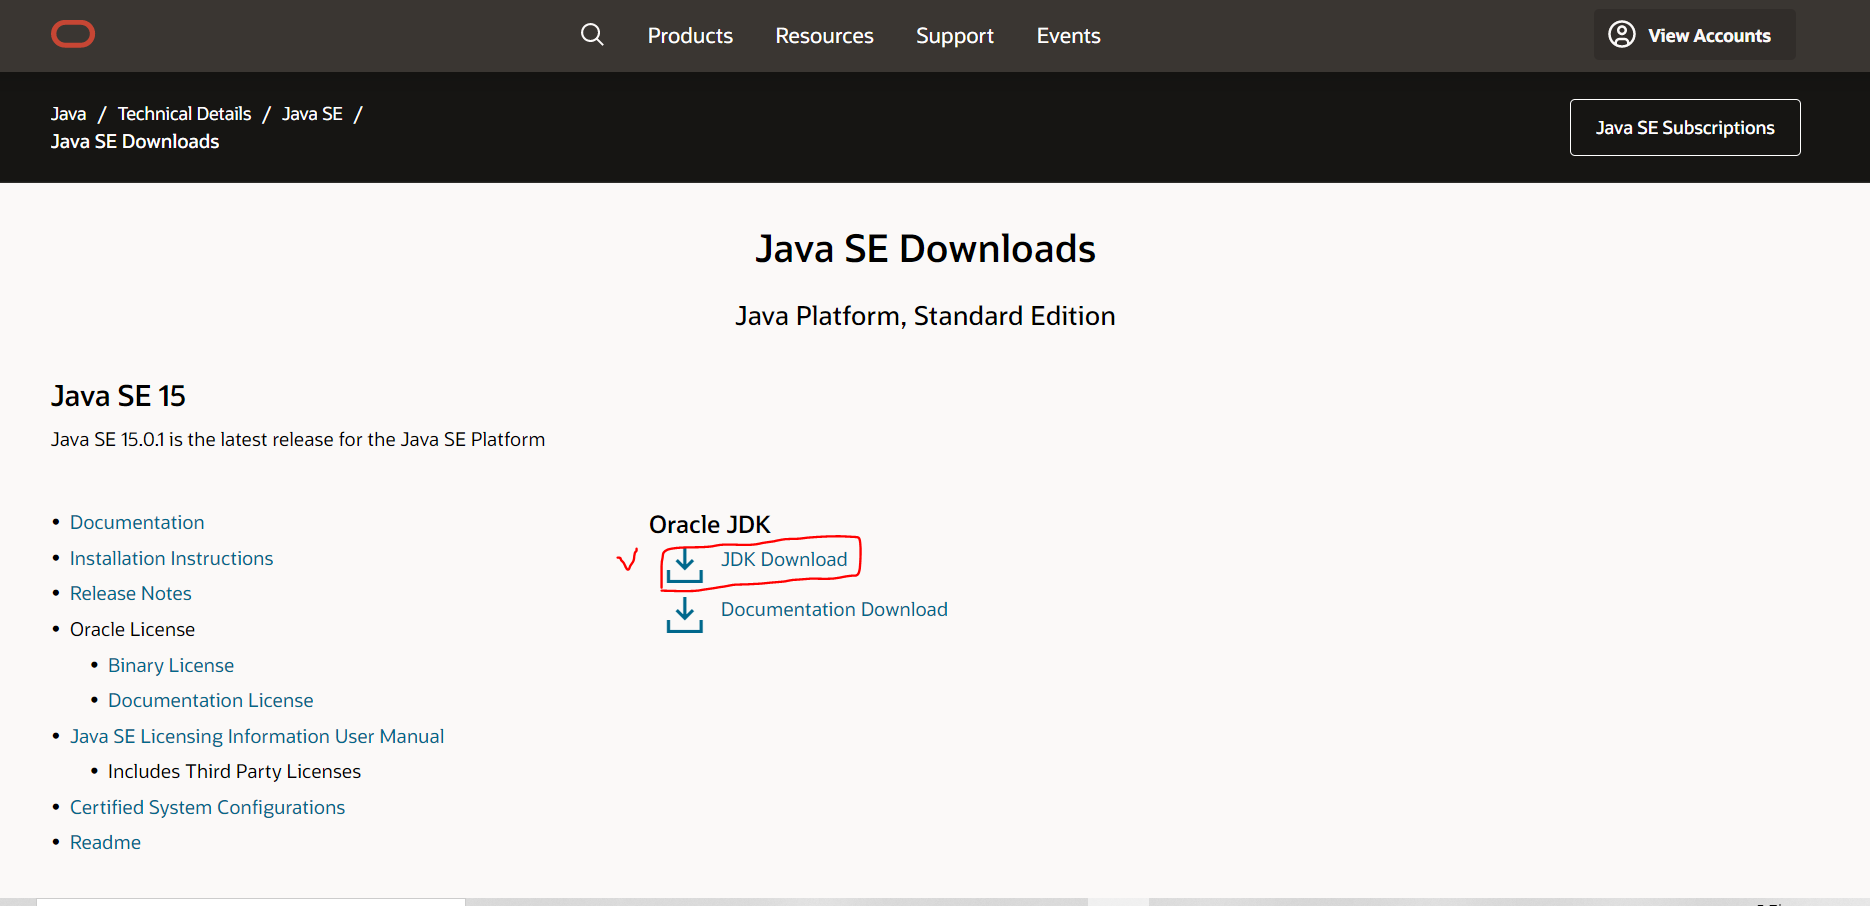Open Release Notes link
Viewport: 1870px width, 906px height.
(131, 593)
